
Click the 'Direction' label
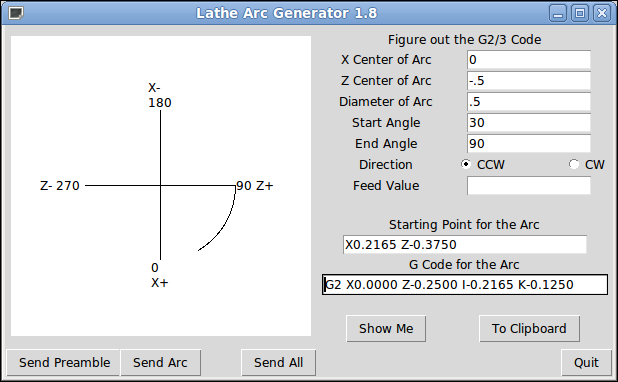pos(385,164)
